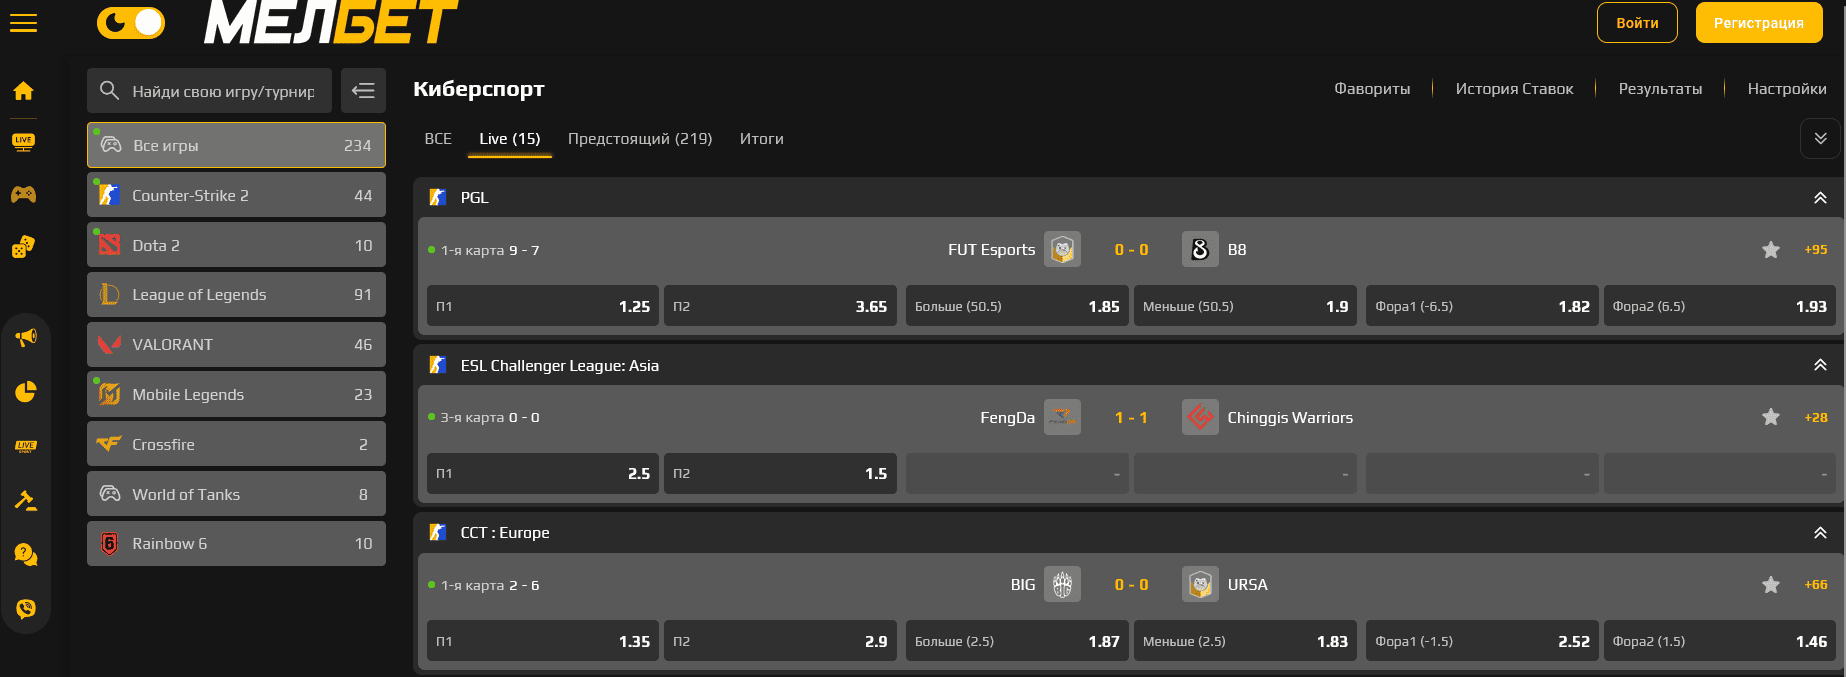The width and height of the screenshot is (1846, 677).
Task: Collapse the ESL Challenger League: Asia section
Action: coord(1820,365)
